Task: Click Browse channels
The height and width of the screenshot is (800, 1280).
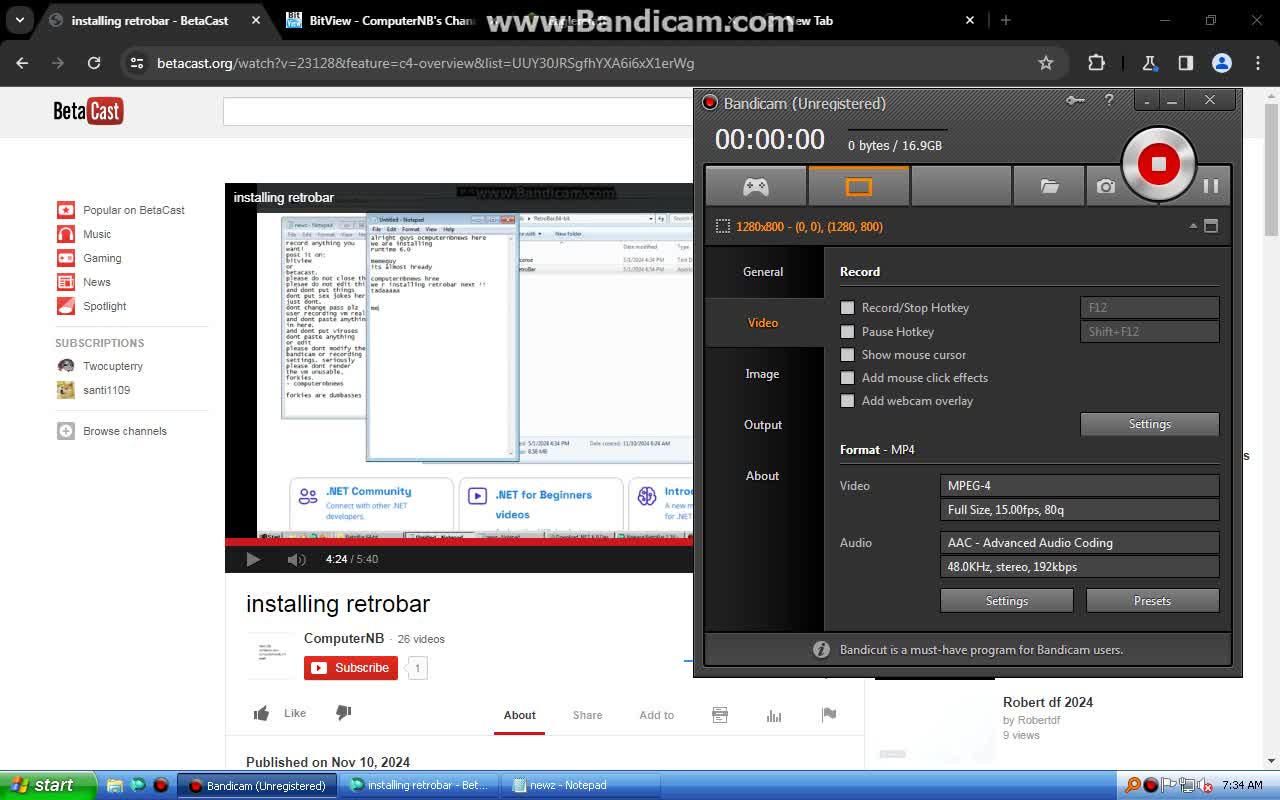Action: pos(125,431)
